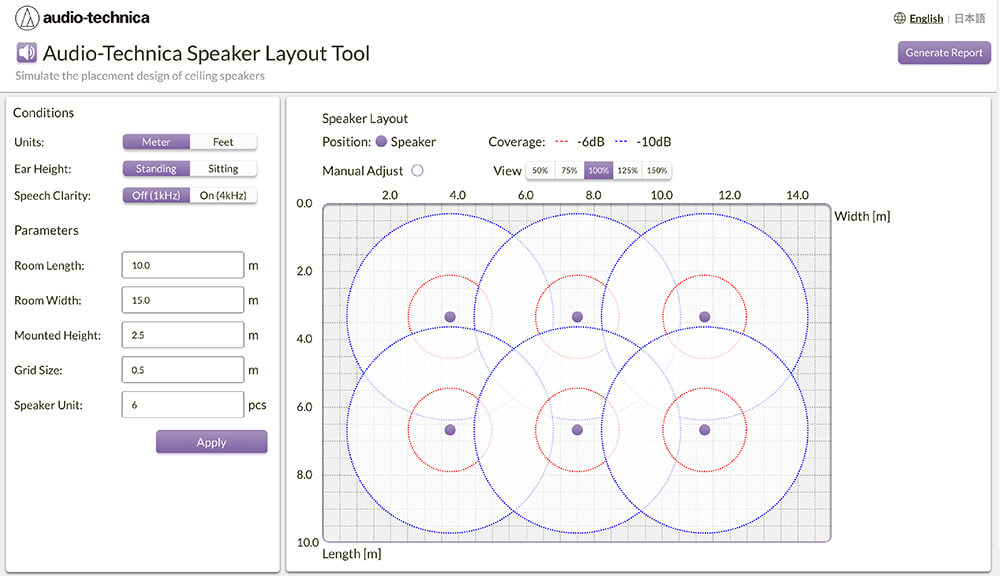The image size is (1000, 576).
Task: Click the red -6dB coverage legend dashes
Action: [561, 142]
